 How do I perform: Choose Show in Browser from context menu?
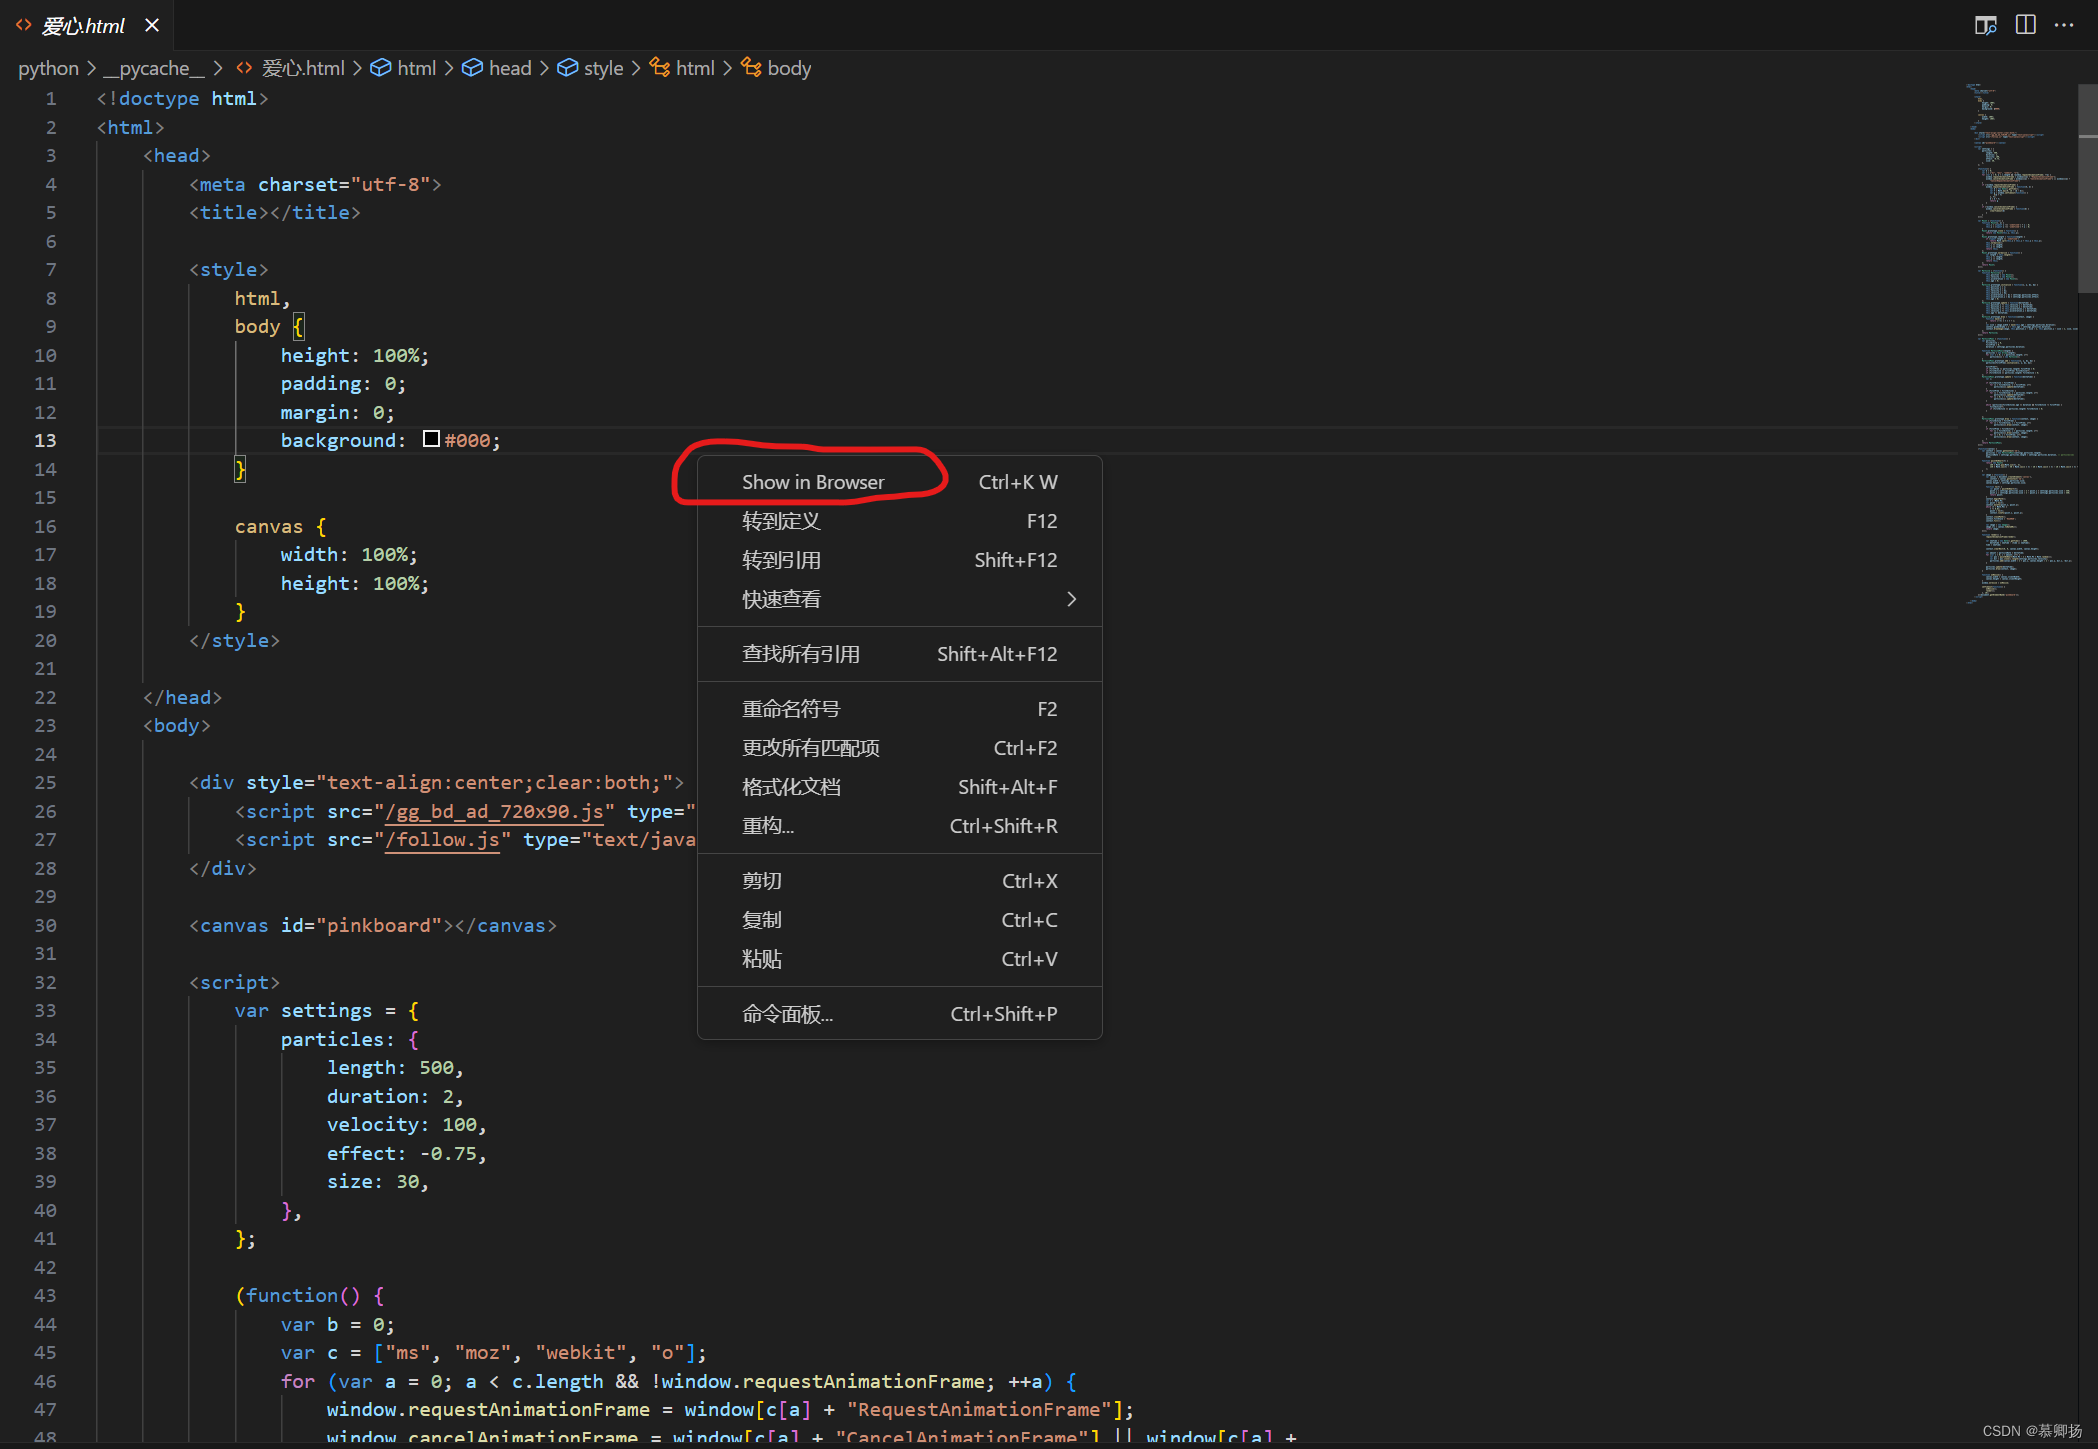[812, 481]
